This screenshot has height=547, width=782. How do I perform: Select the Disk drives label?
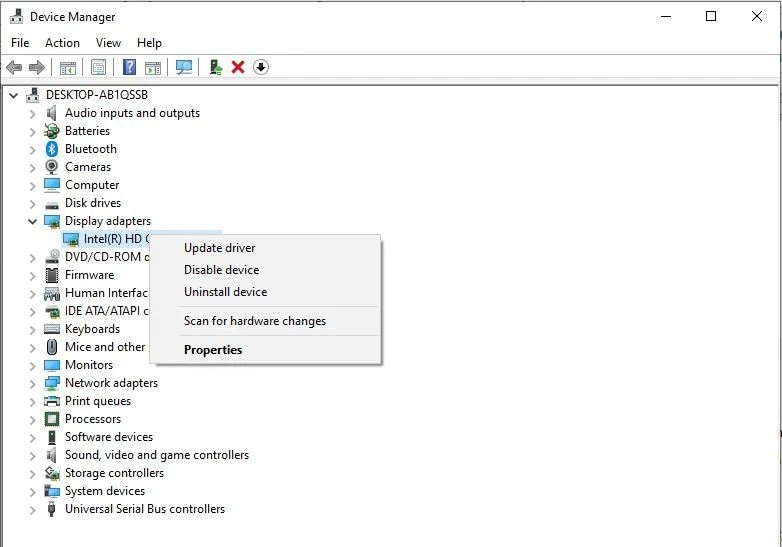(93, 203)
